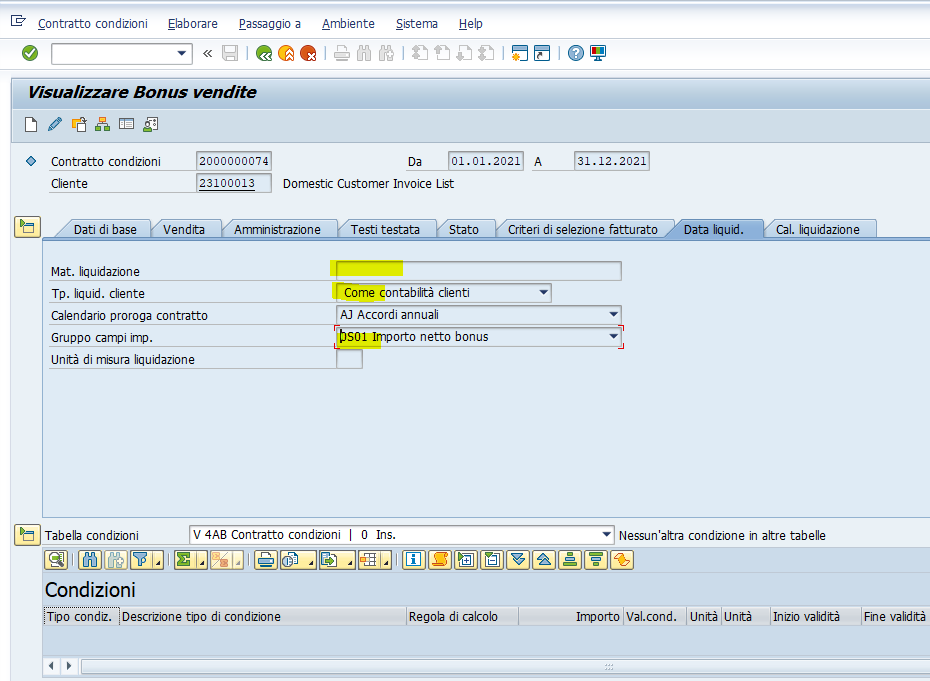Click the Create new document page icon

pyautogui.click(x=31, y=125)
